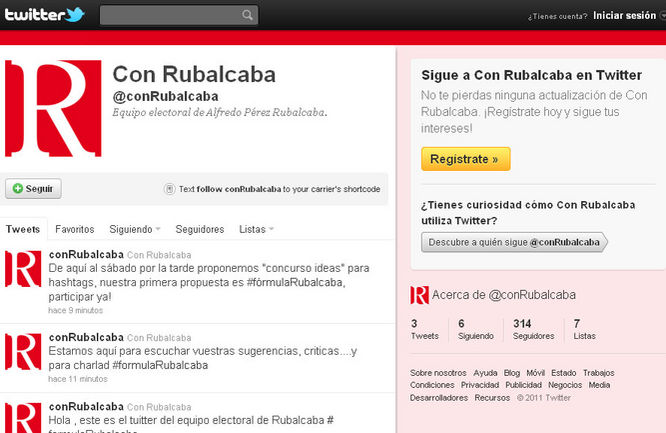This screenshot has width=666, height=433.
Task: Open conRubalcaba username on sugerencias tweet
Action: coord(86,337)
